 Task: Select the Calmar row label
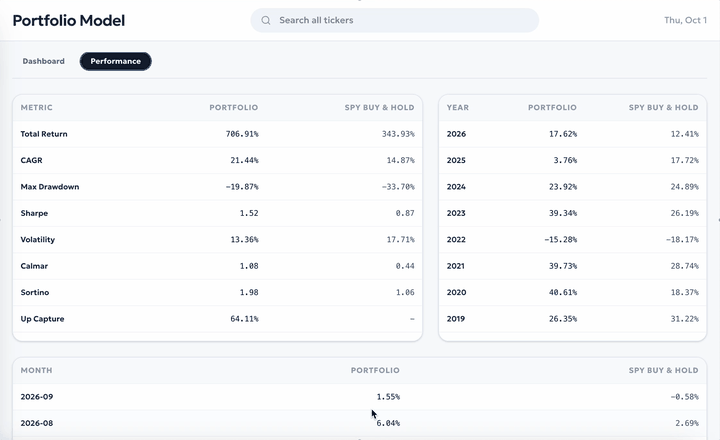point(34,266)
